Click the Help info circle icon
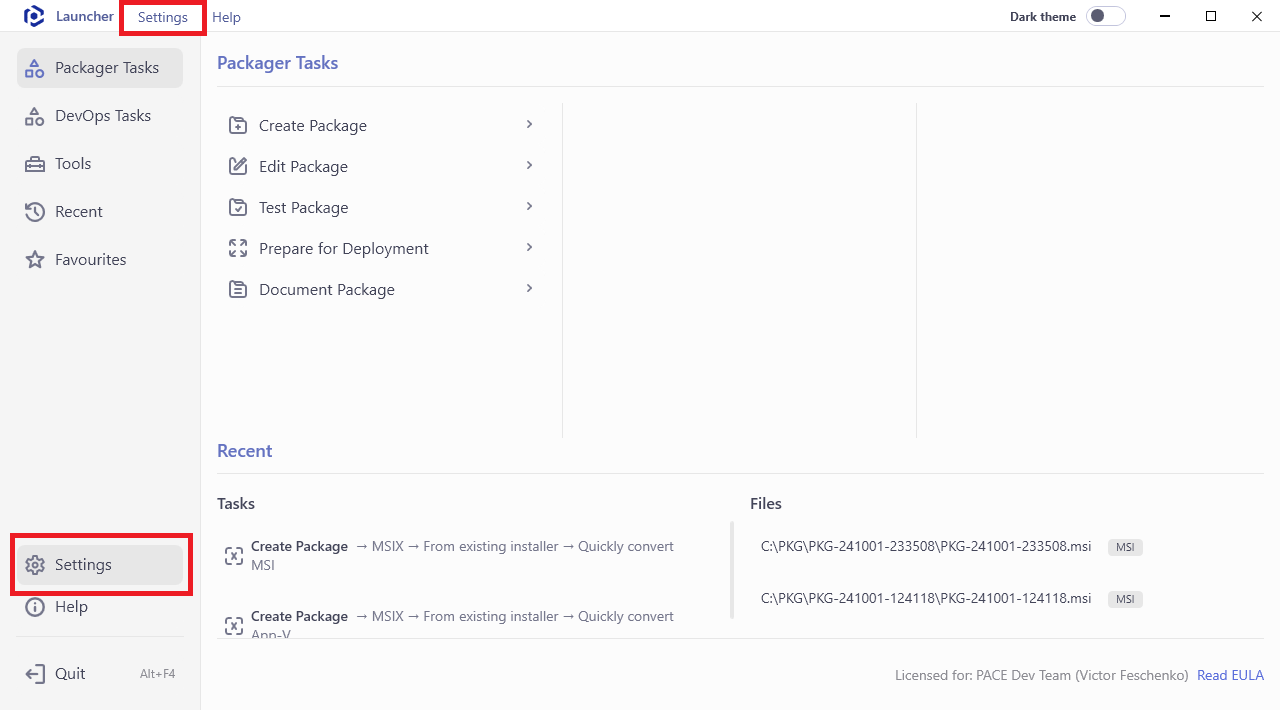This screenshot has height=710, width=1280. [35, 607]
